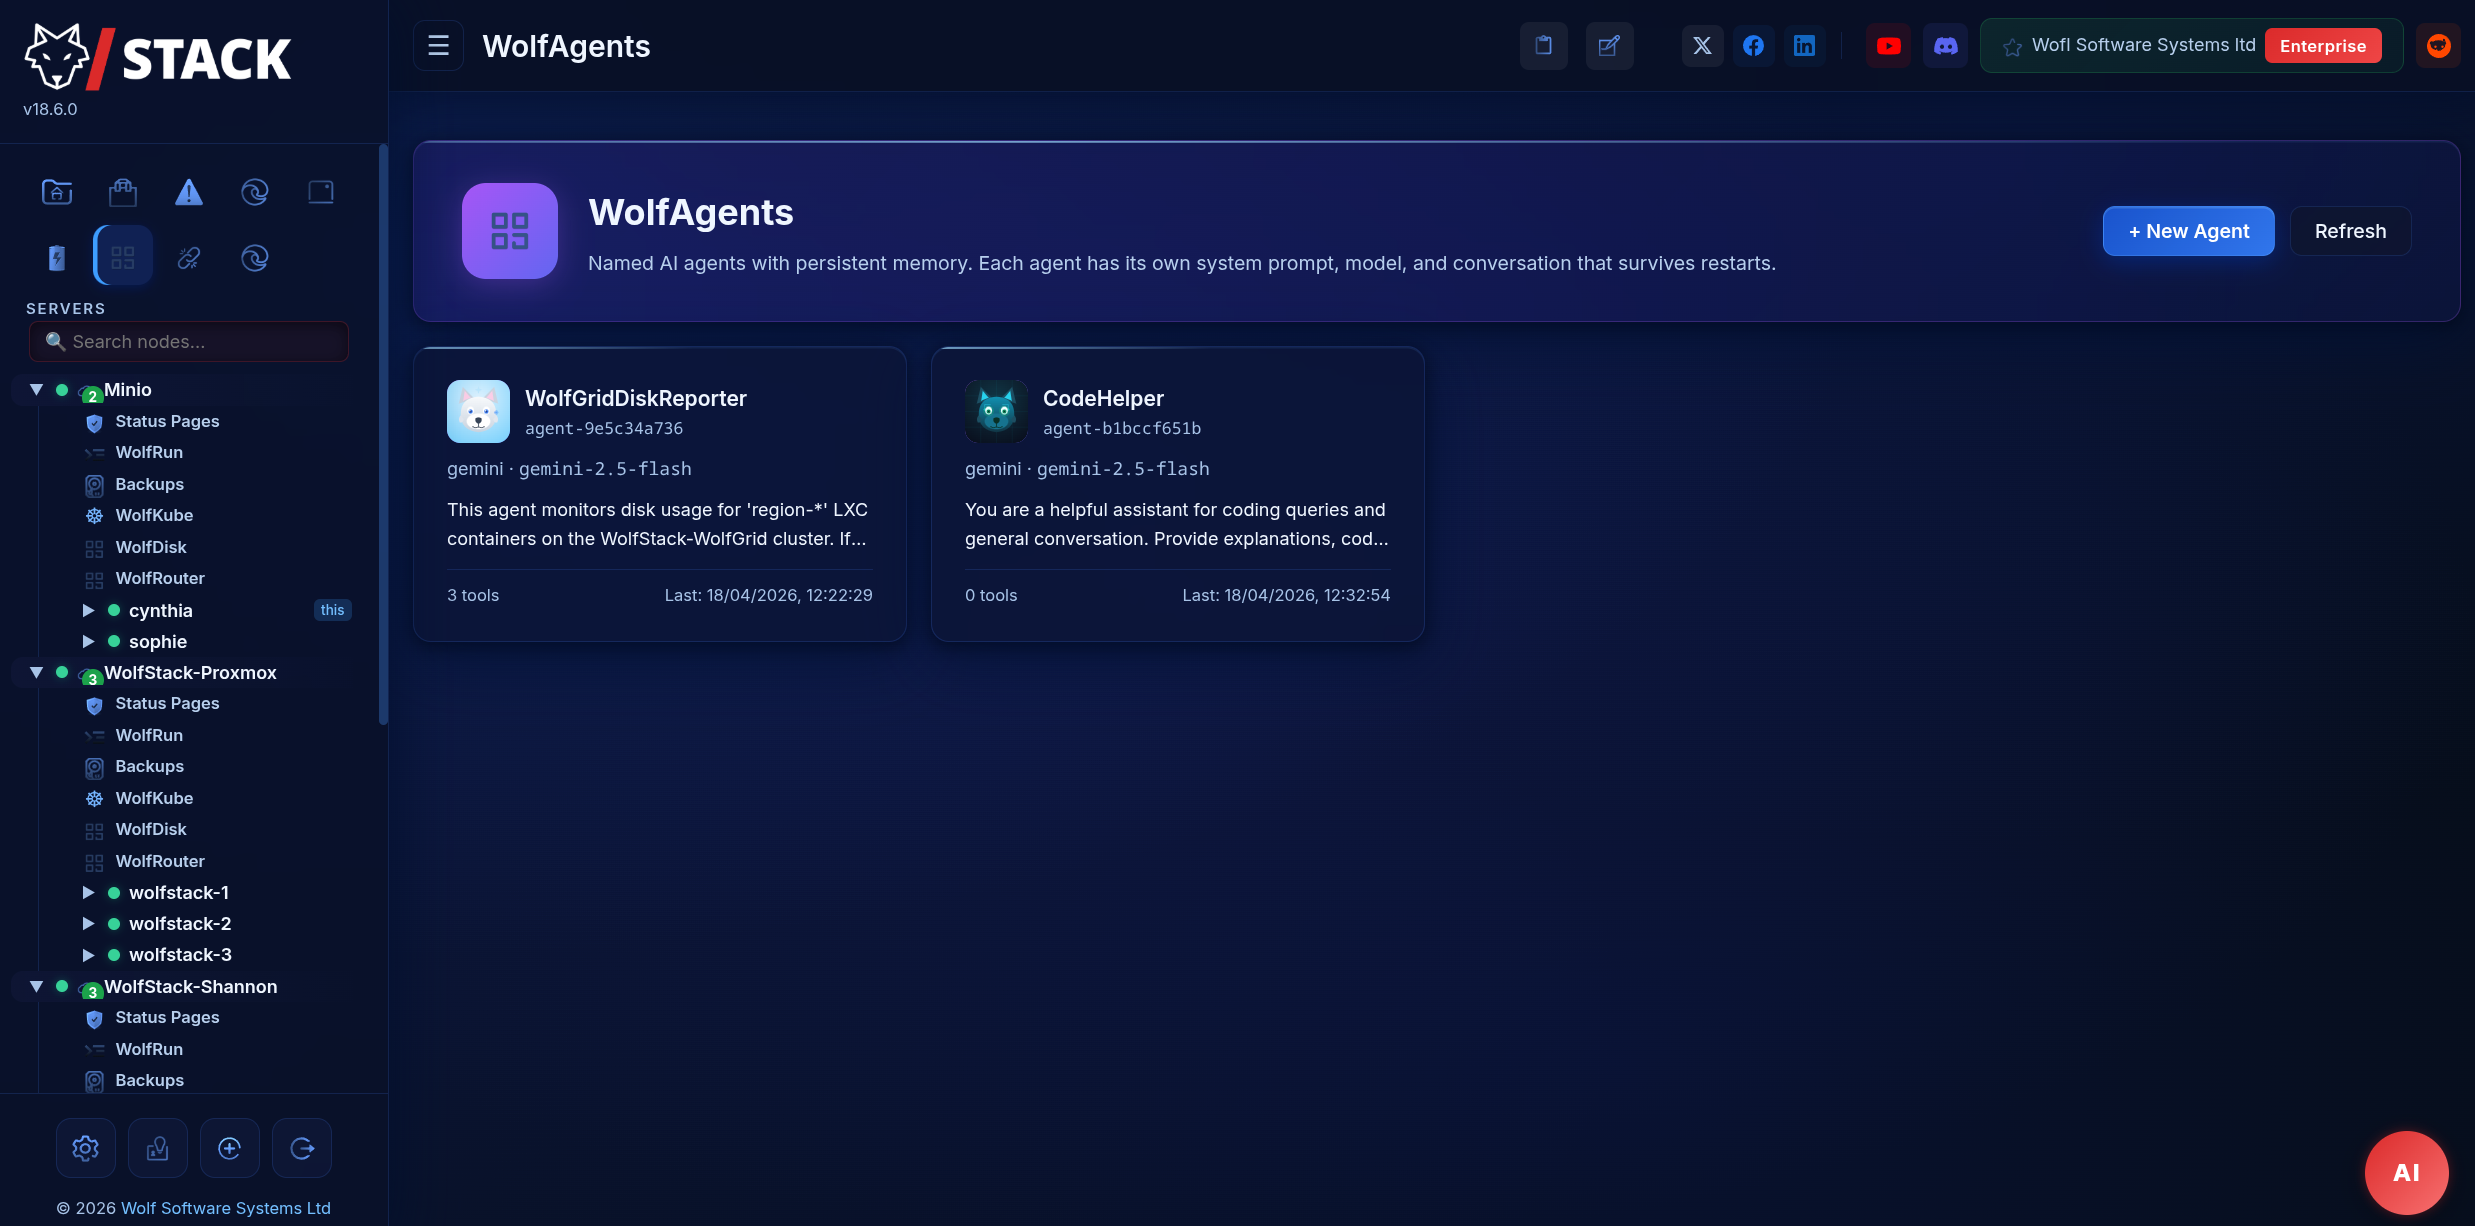Open Status Pages under Minio
The height and width of the screenshot is (1226, 2475).
tap(167, 421)
